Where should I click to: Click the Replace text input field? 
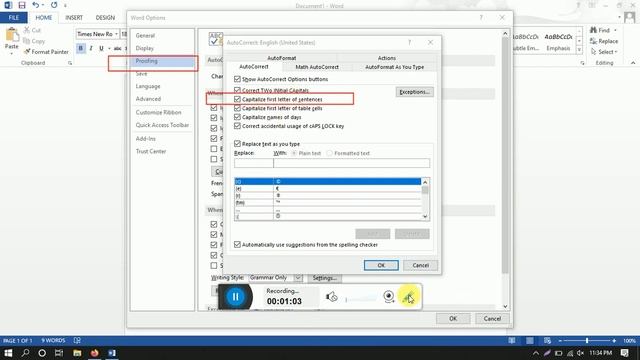253,163
